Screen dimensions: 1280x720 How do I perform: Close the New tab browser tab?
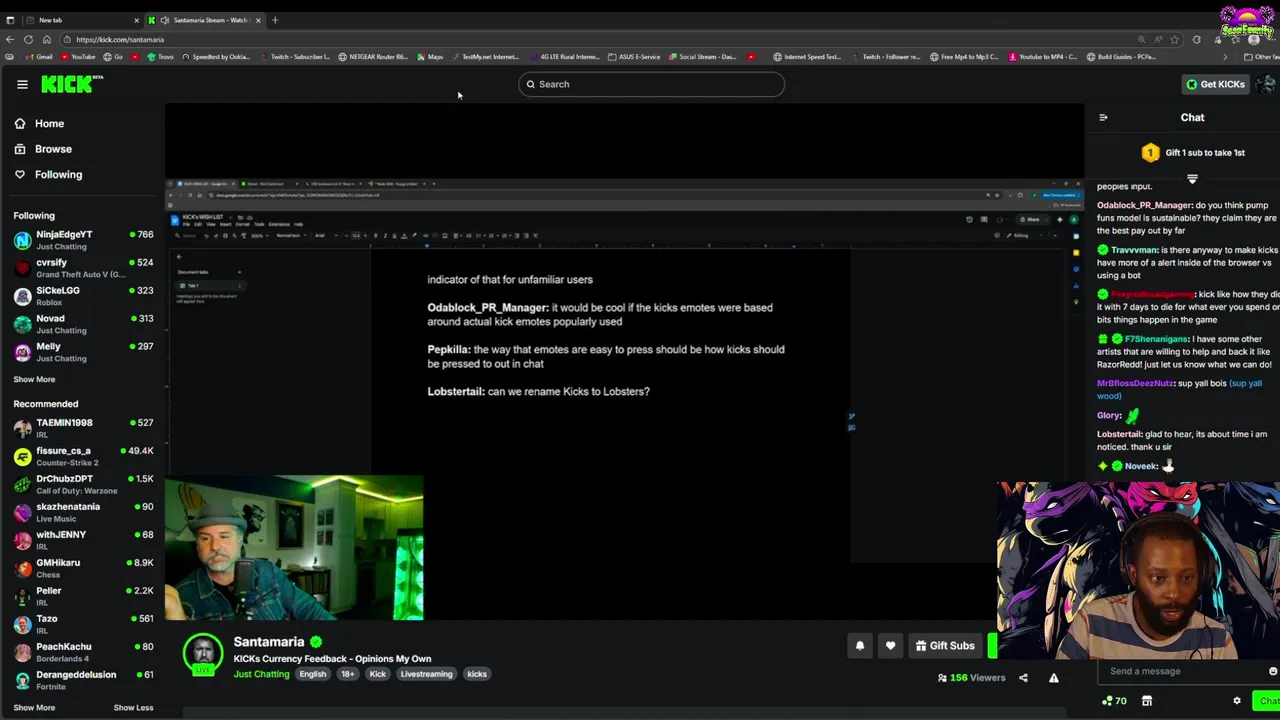pyautogui.click(x=137, y=20)
